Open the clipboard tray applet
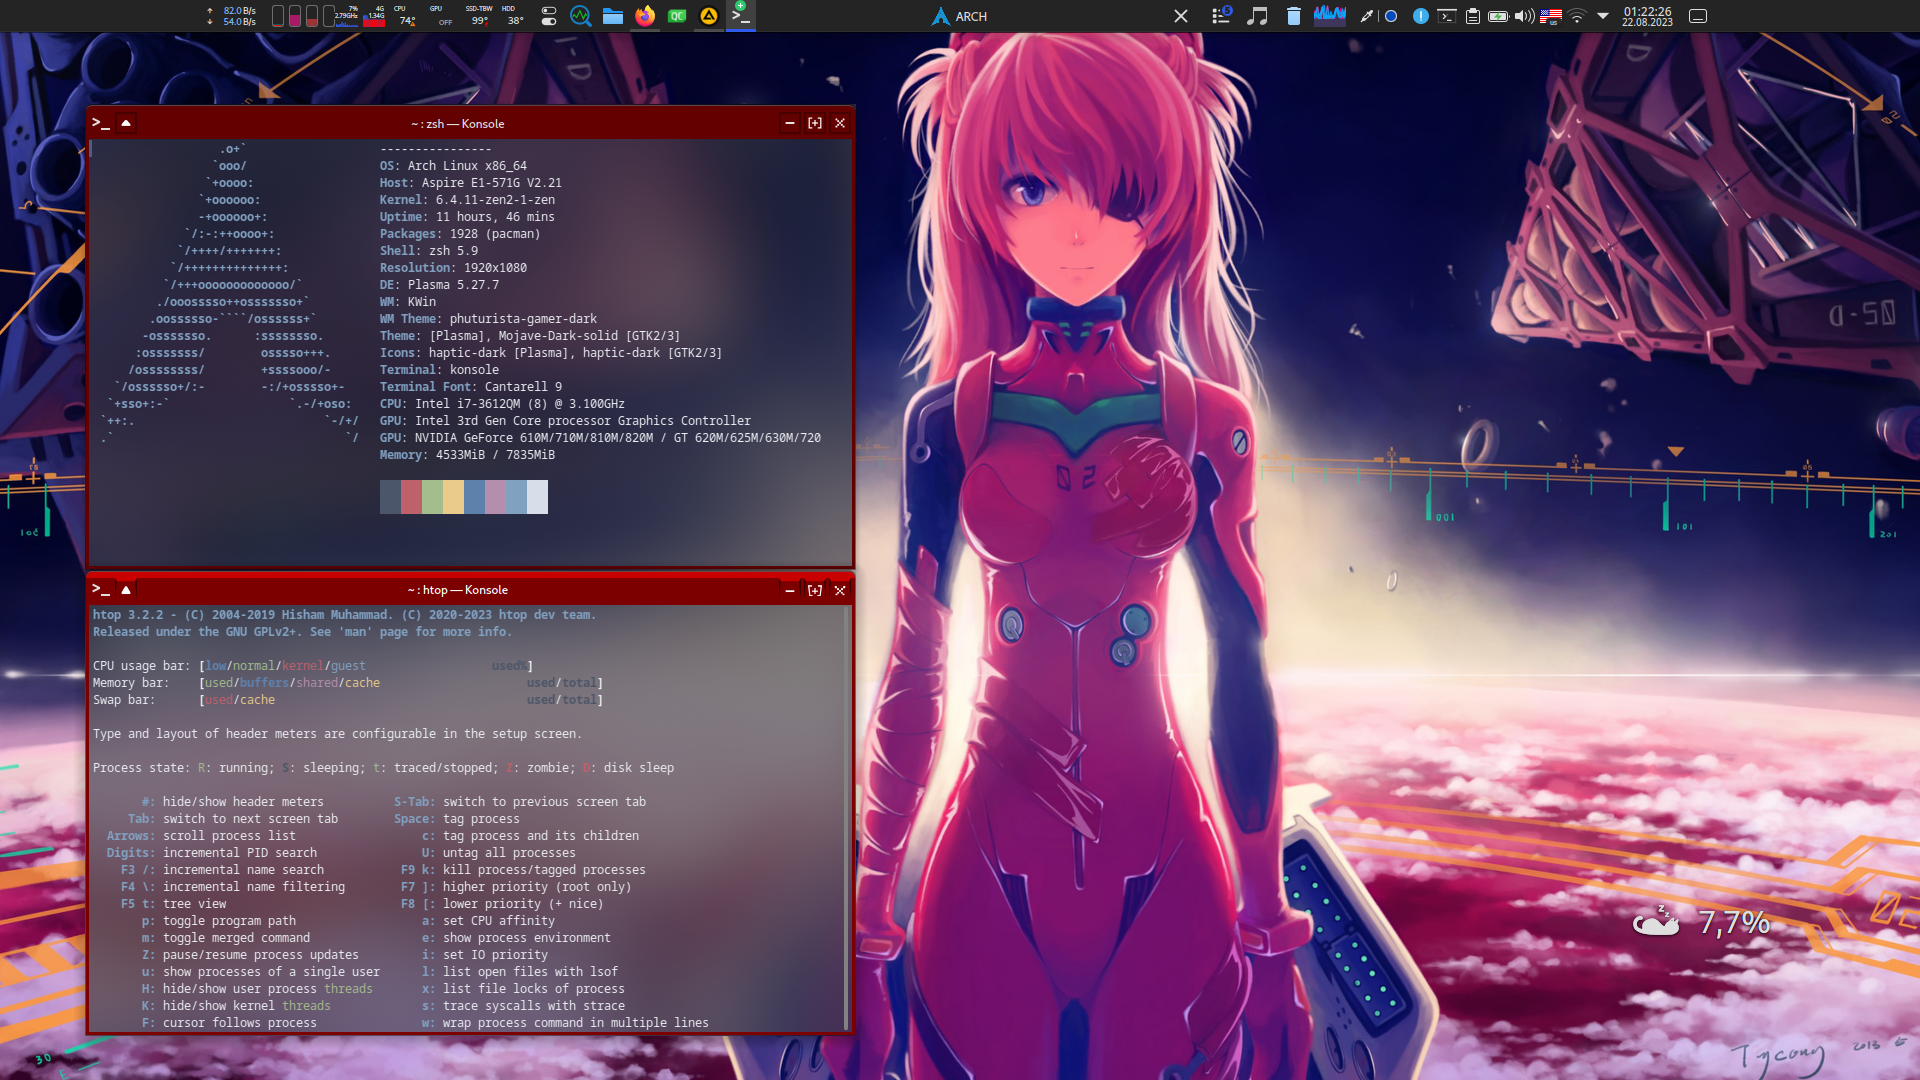 pos(1472,16)
